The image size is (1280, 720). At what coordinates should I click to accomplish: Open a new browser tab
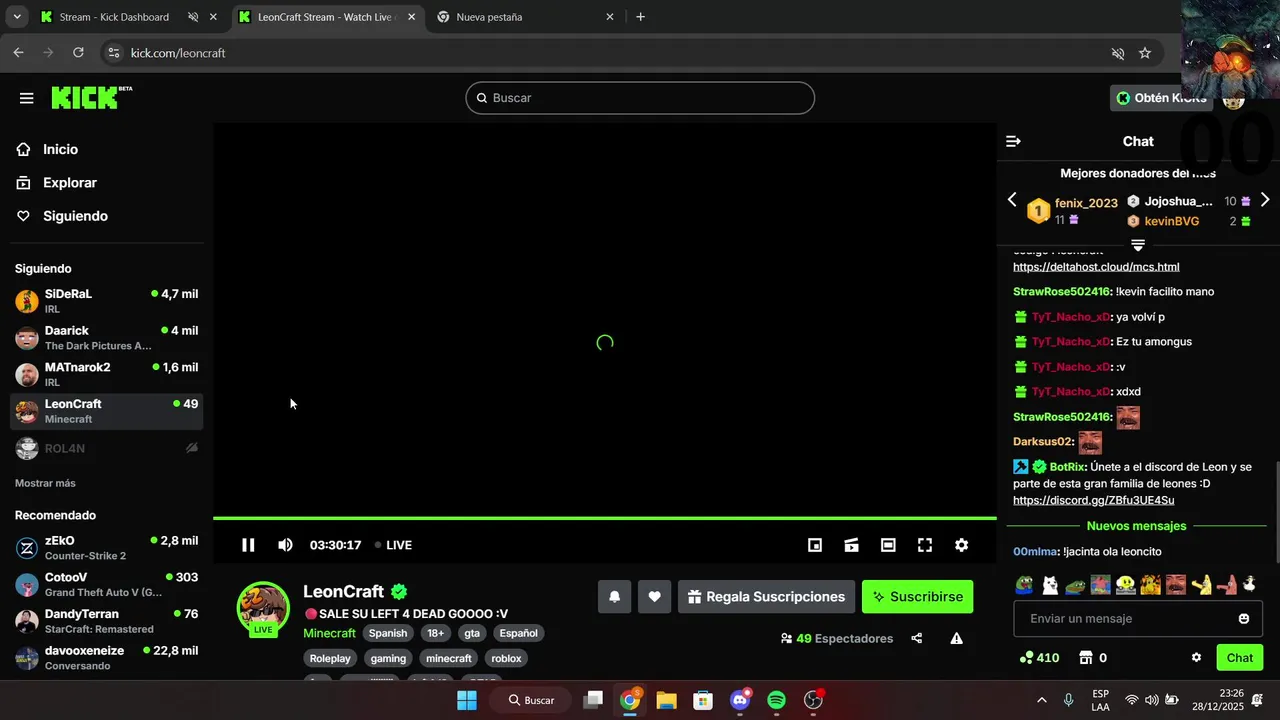pos(640,17)
